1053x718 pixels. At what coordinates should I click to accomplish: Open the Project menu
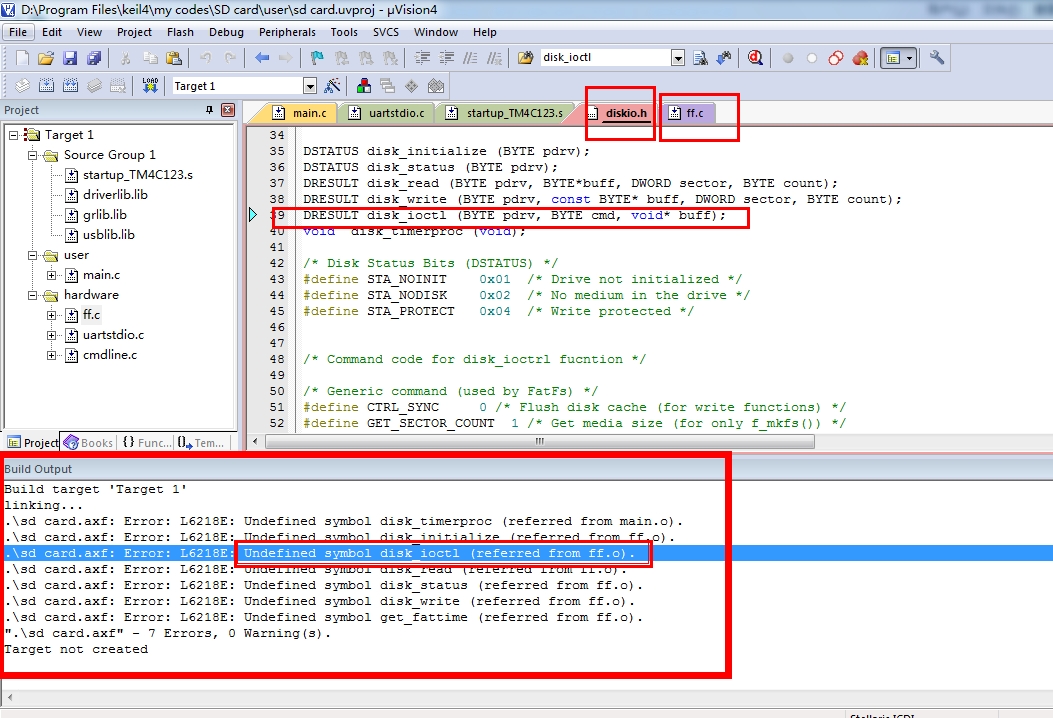134,32
